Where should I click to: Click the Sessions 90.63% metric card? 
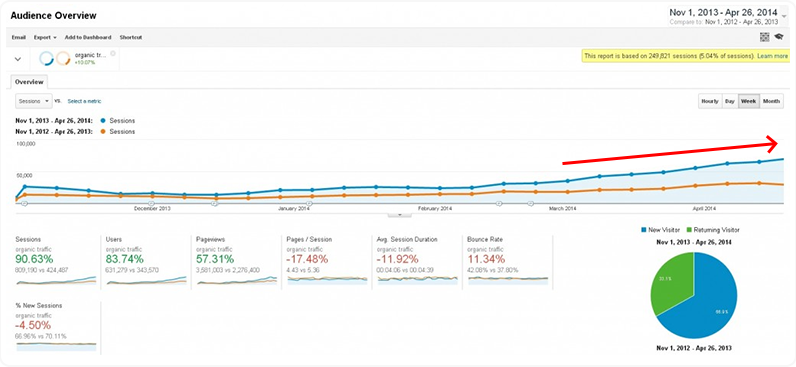coord(56,262)
